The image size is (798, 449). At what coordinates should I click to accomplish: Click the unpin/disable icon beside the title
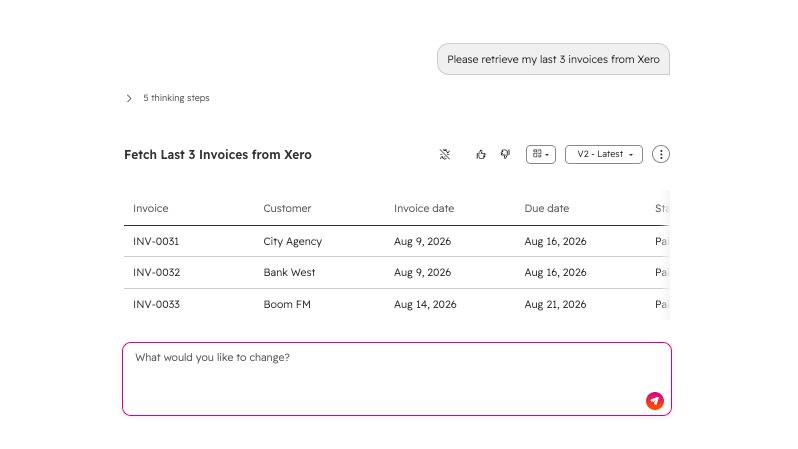[x=445, y=154]
